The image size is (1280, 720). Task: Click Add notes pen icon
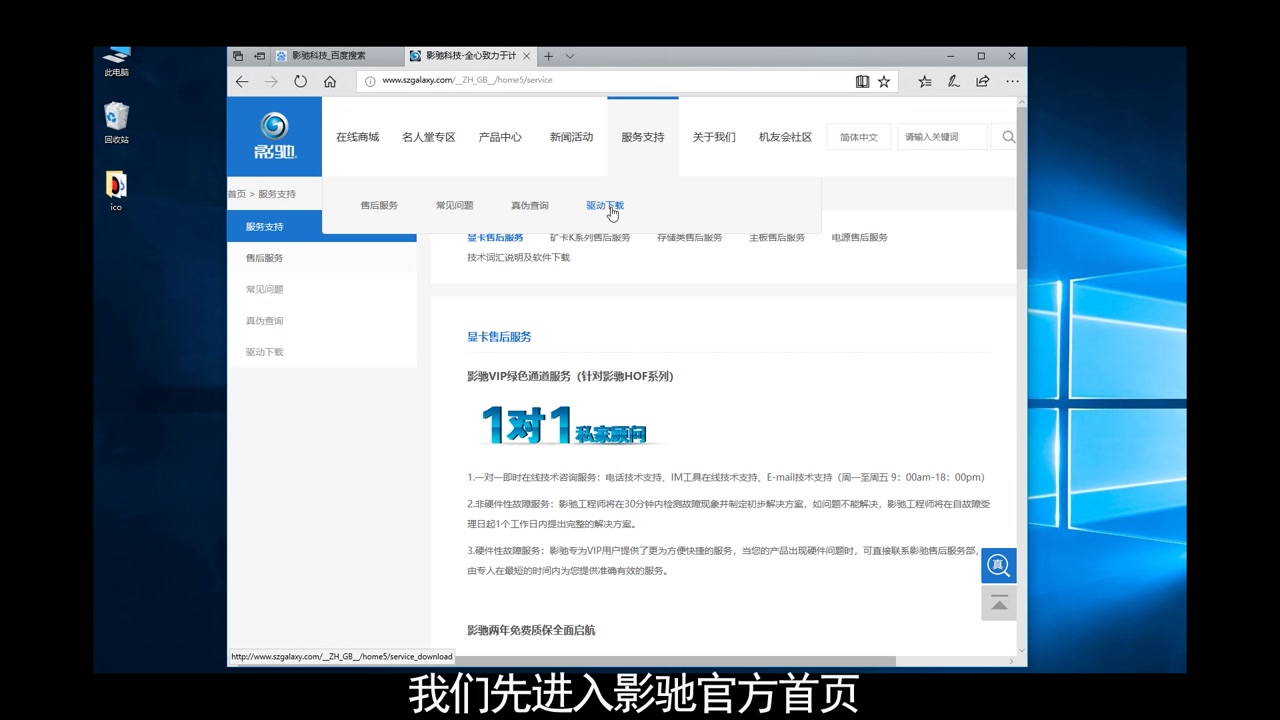(954, 81)
